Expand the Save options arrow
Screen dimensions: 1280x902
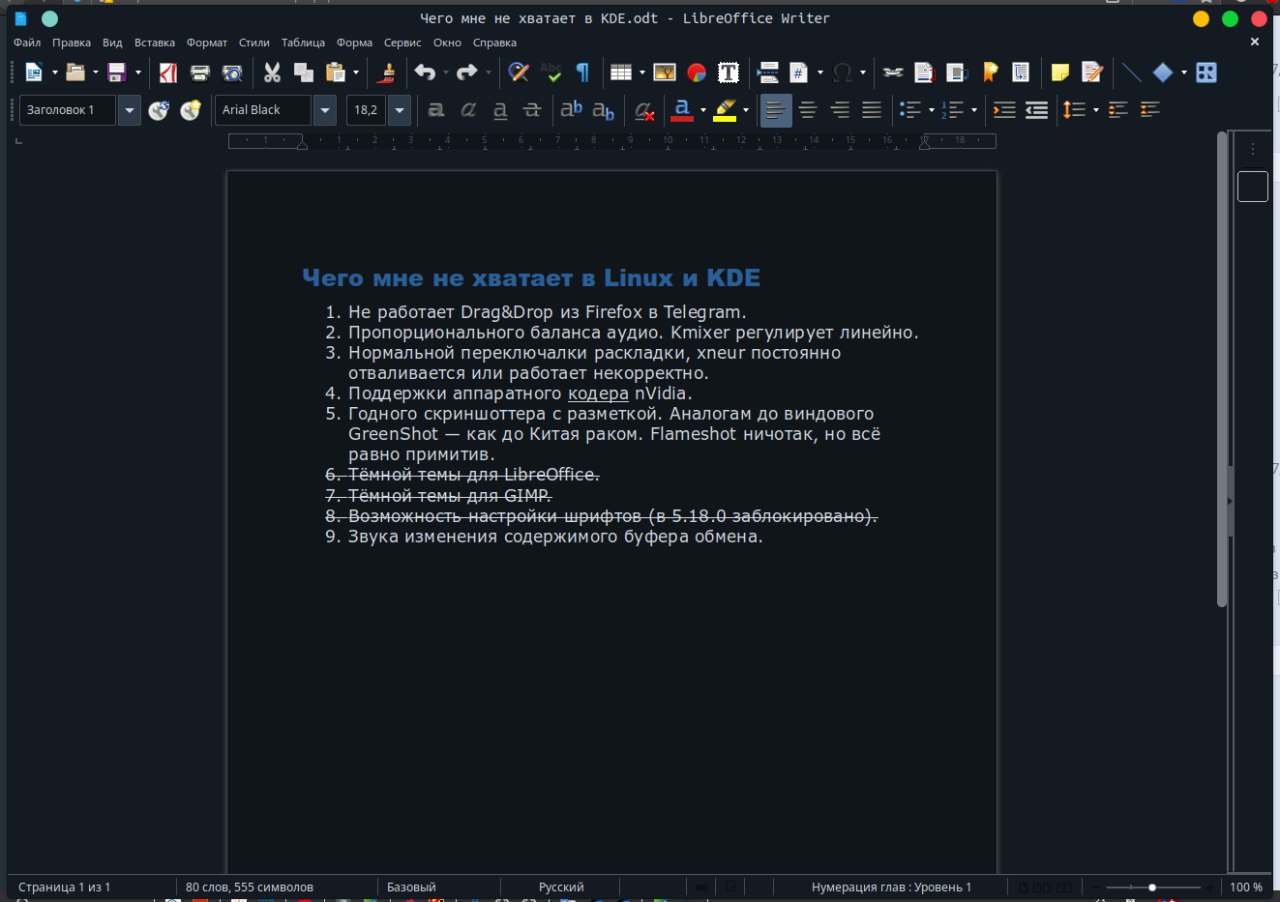click(137, 72)
